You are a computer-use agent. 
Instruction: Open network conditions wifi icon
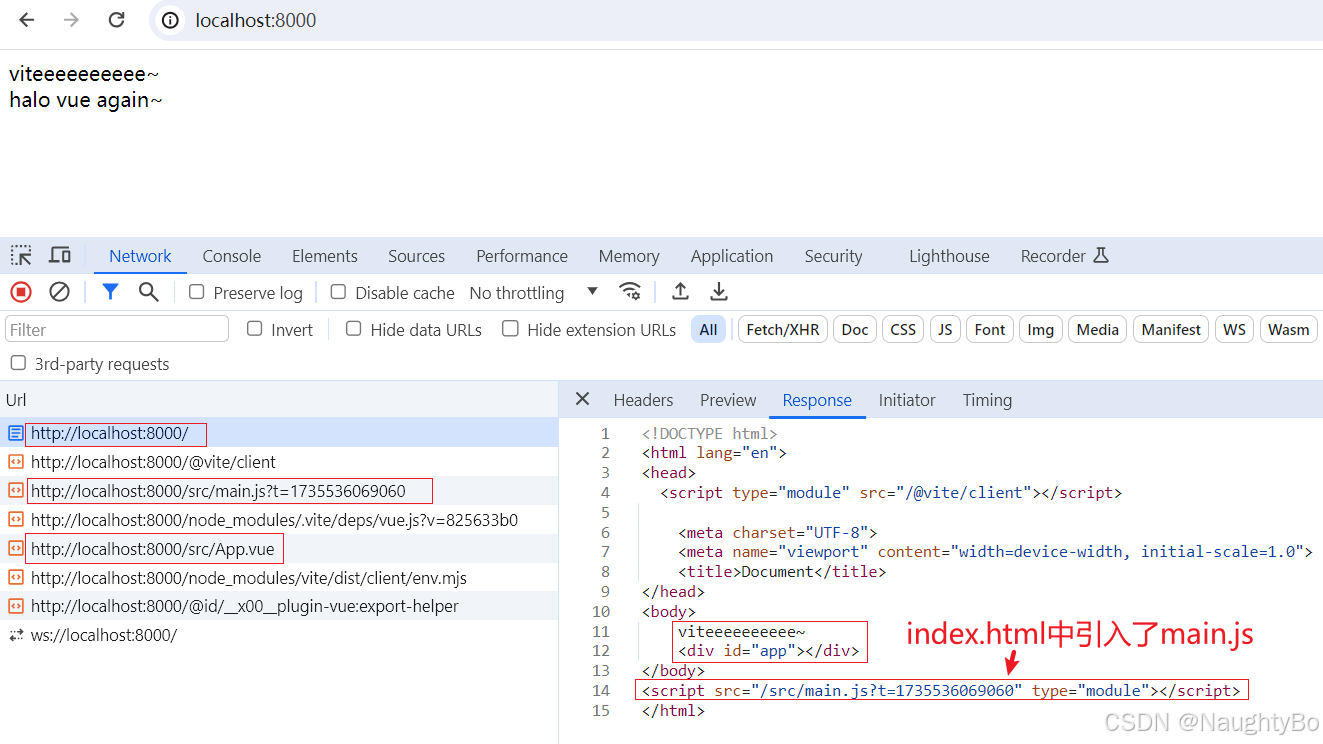[x=630, y=292]
